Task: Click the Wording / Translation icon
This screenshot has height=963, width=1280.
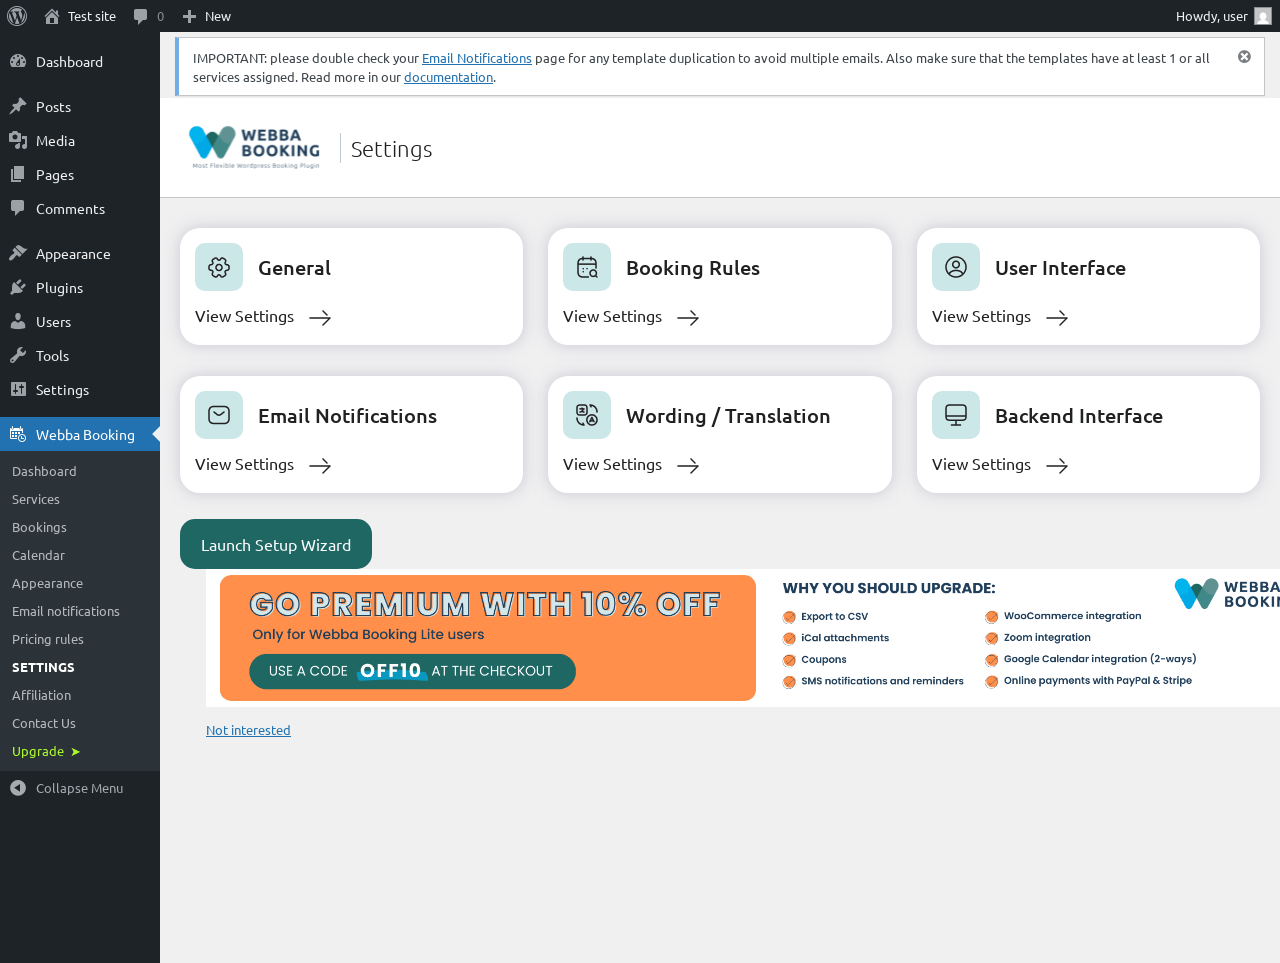Action: click(x=587, y=415)
